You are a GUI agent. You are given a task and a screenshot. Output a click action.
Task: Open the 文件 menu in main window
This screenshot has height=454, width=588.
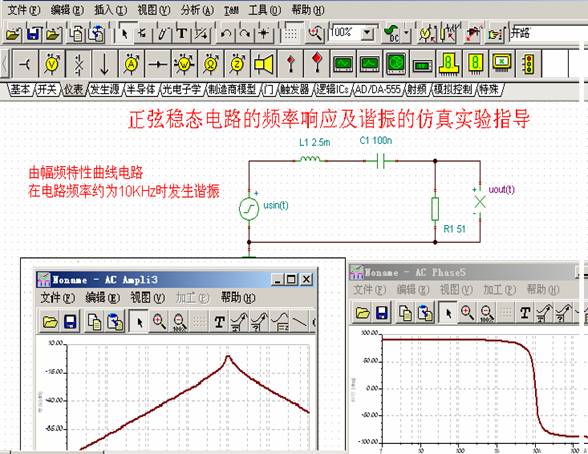(x=24, y=10)
